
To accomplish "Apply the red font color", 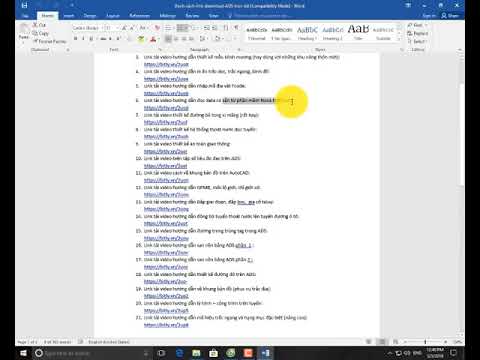I will coord(153,39).
